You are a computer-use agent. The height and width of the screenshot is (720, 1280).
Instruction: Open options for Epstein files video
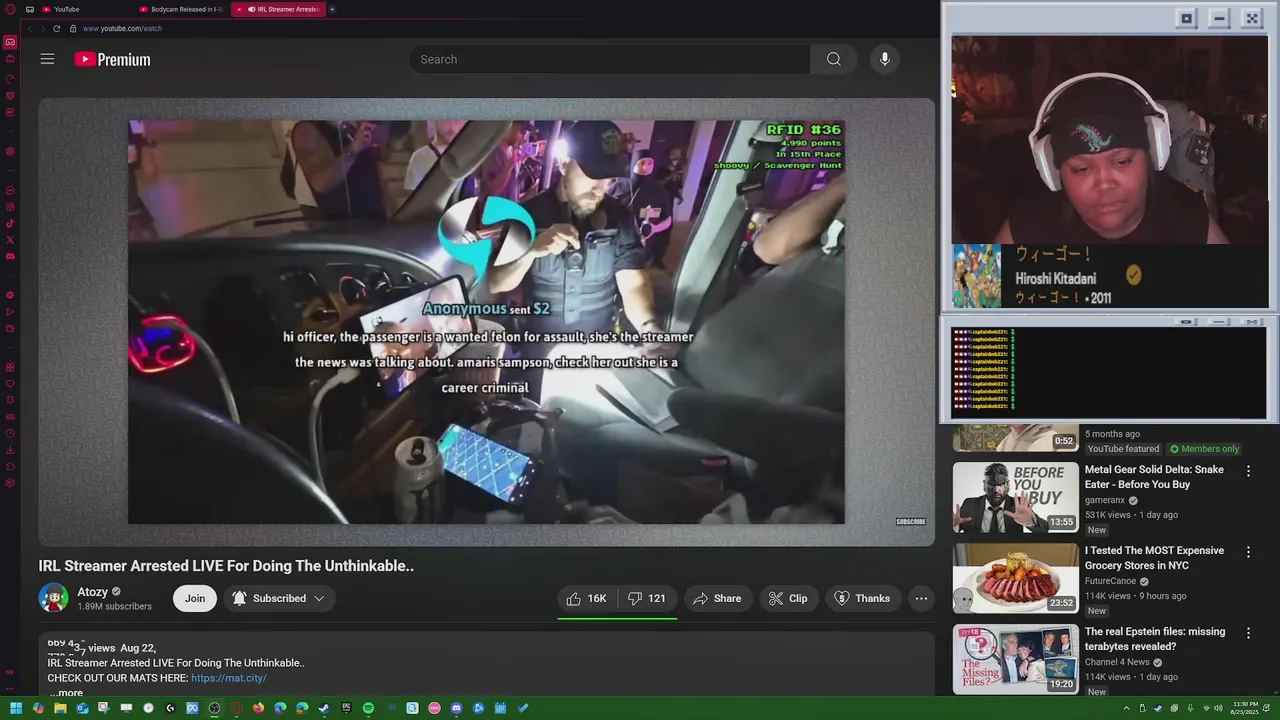coord(1248,632)
